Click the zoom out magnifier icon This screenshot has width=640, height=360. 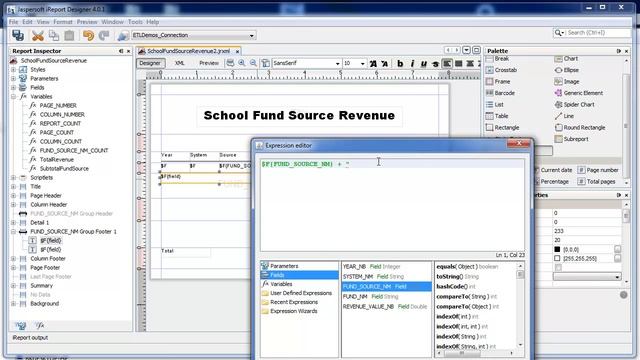point(253,63)
